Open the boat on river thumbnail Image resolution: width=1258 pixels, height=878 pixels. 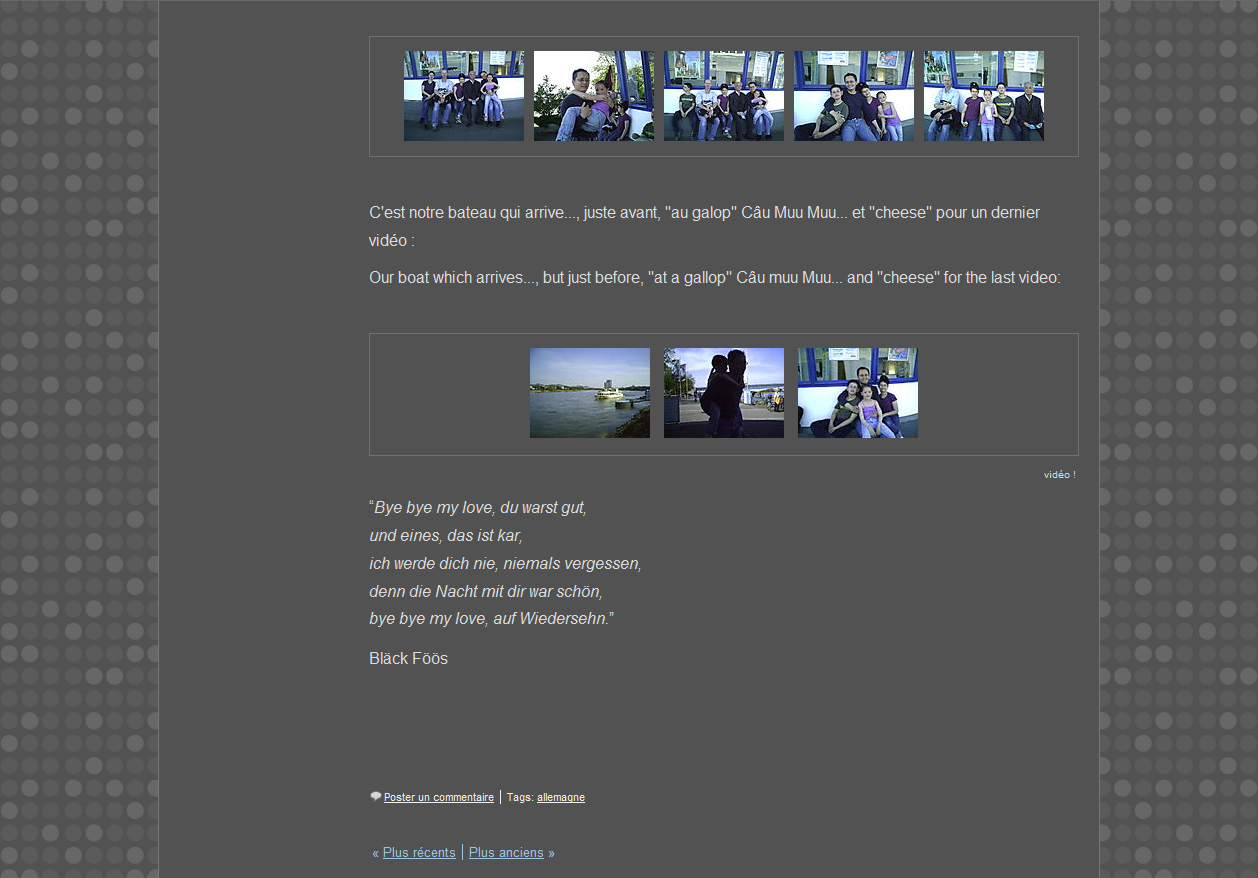590,393
